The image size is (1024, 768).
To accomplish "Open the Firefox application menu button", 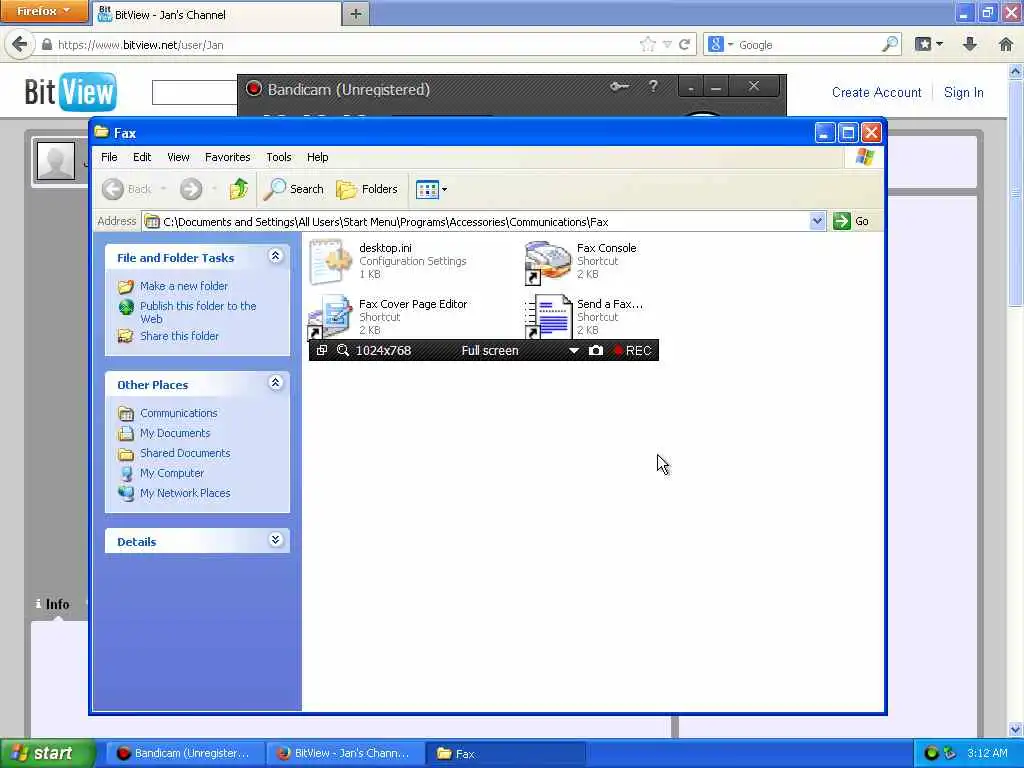I will click(44, 11).
